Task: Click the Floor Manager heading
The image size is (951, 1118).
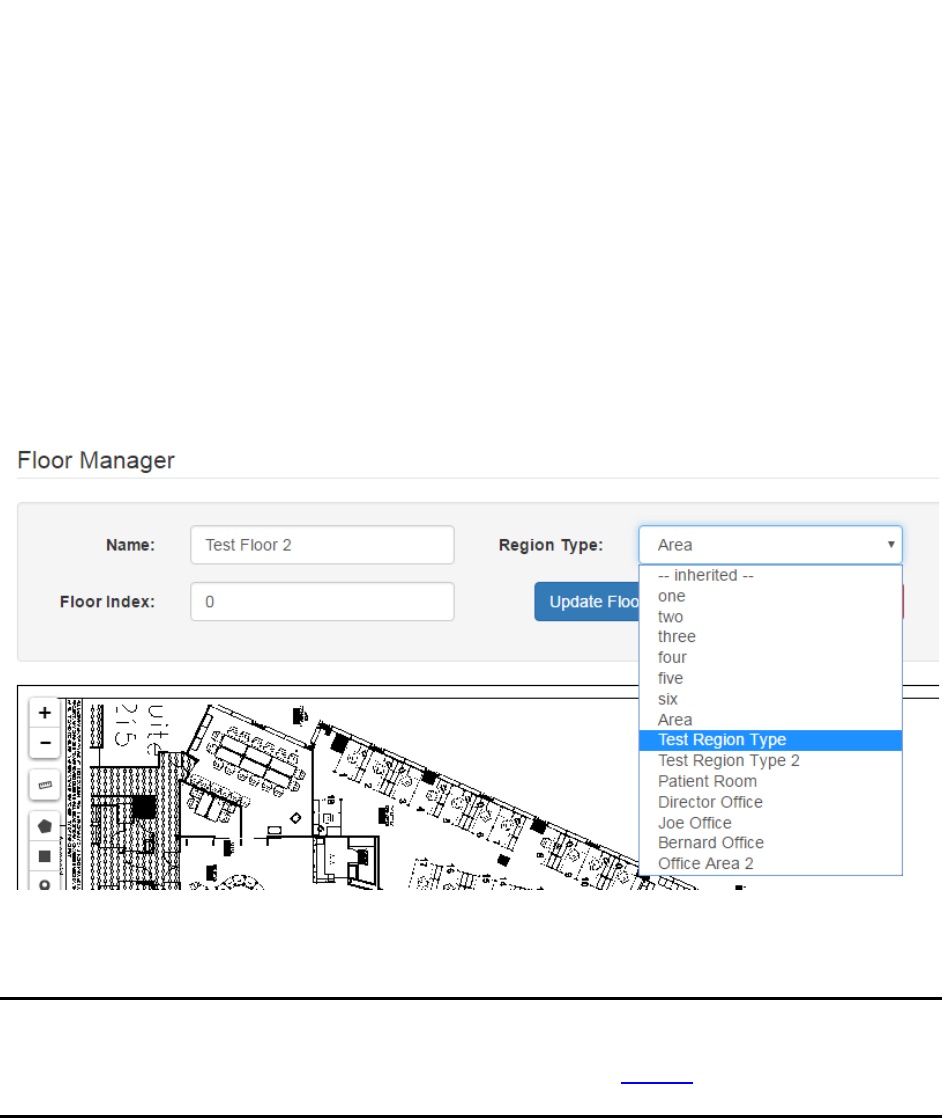Action: click(96, 461)
